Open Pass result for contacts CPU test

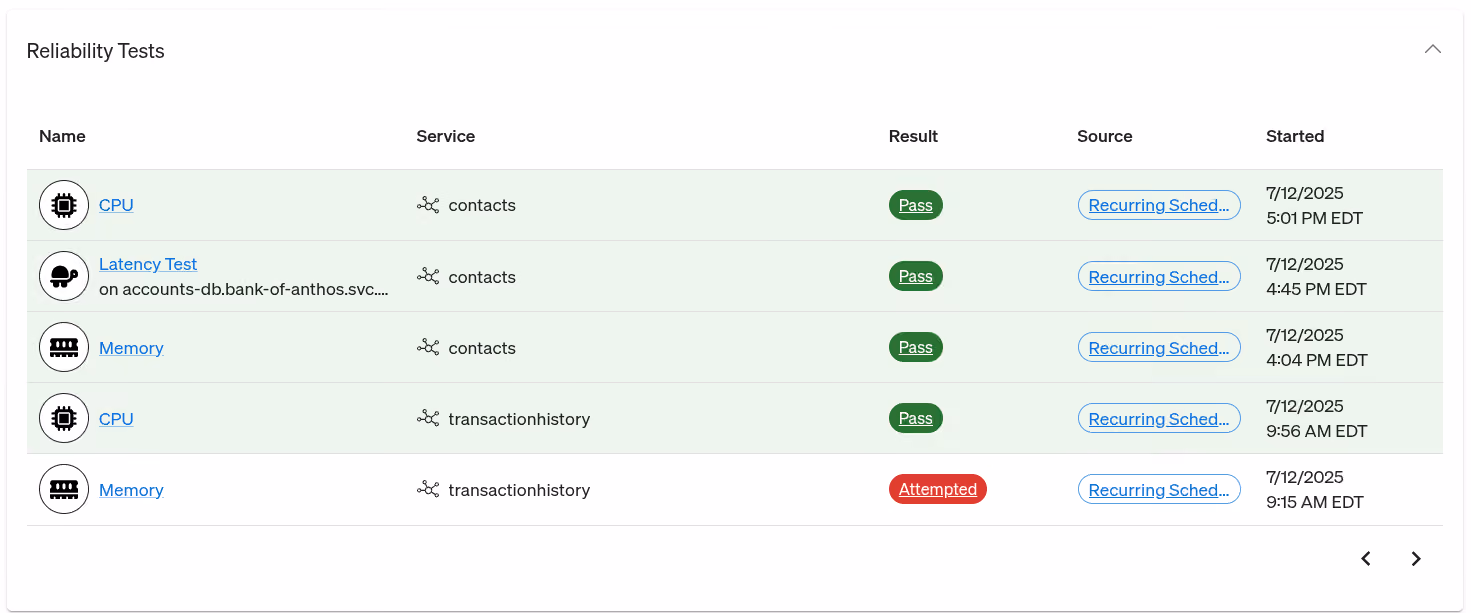[x=915, y=205]
